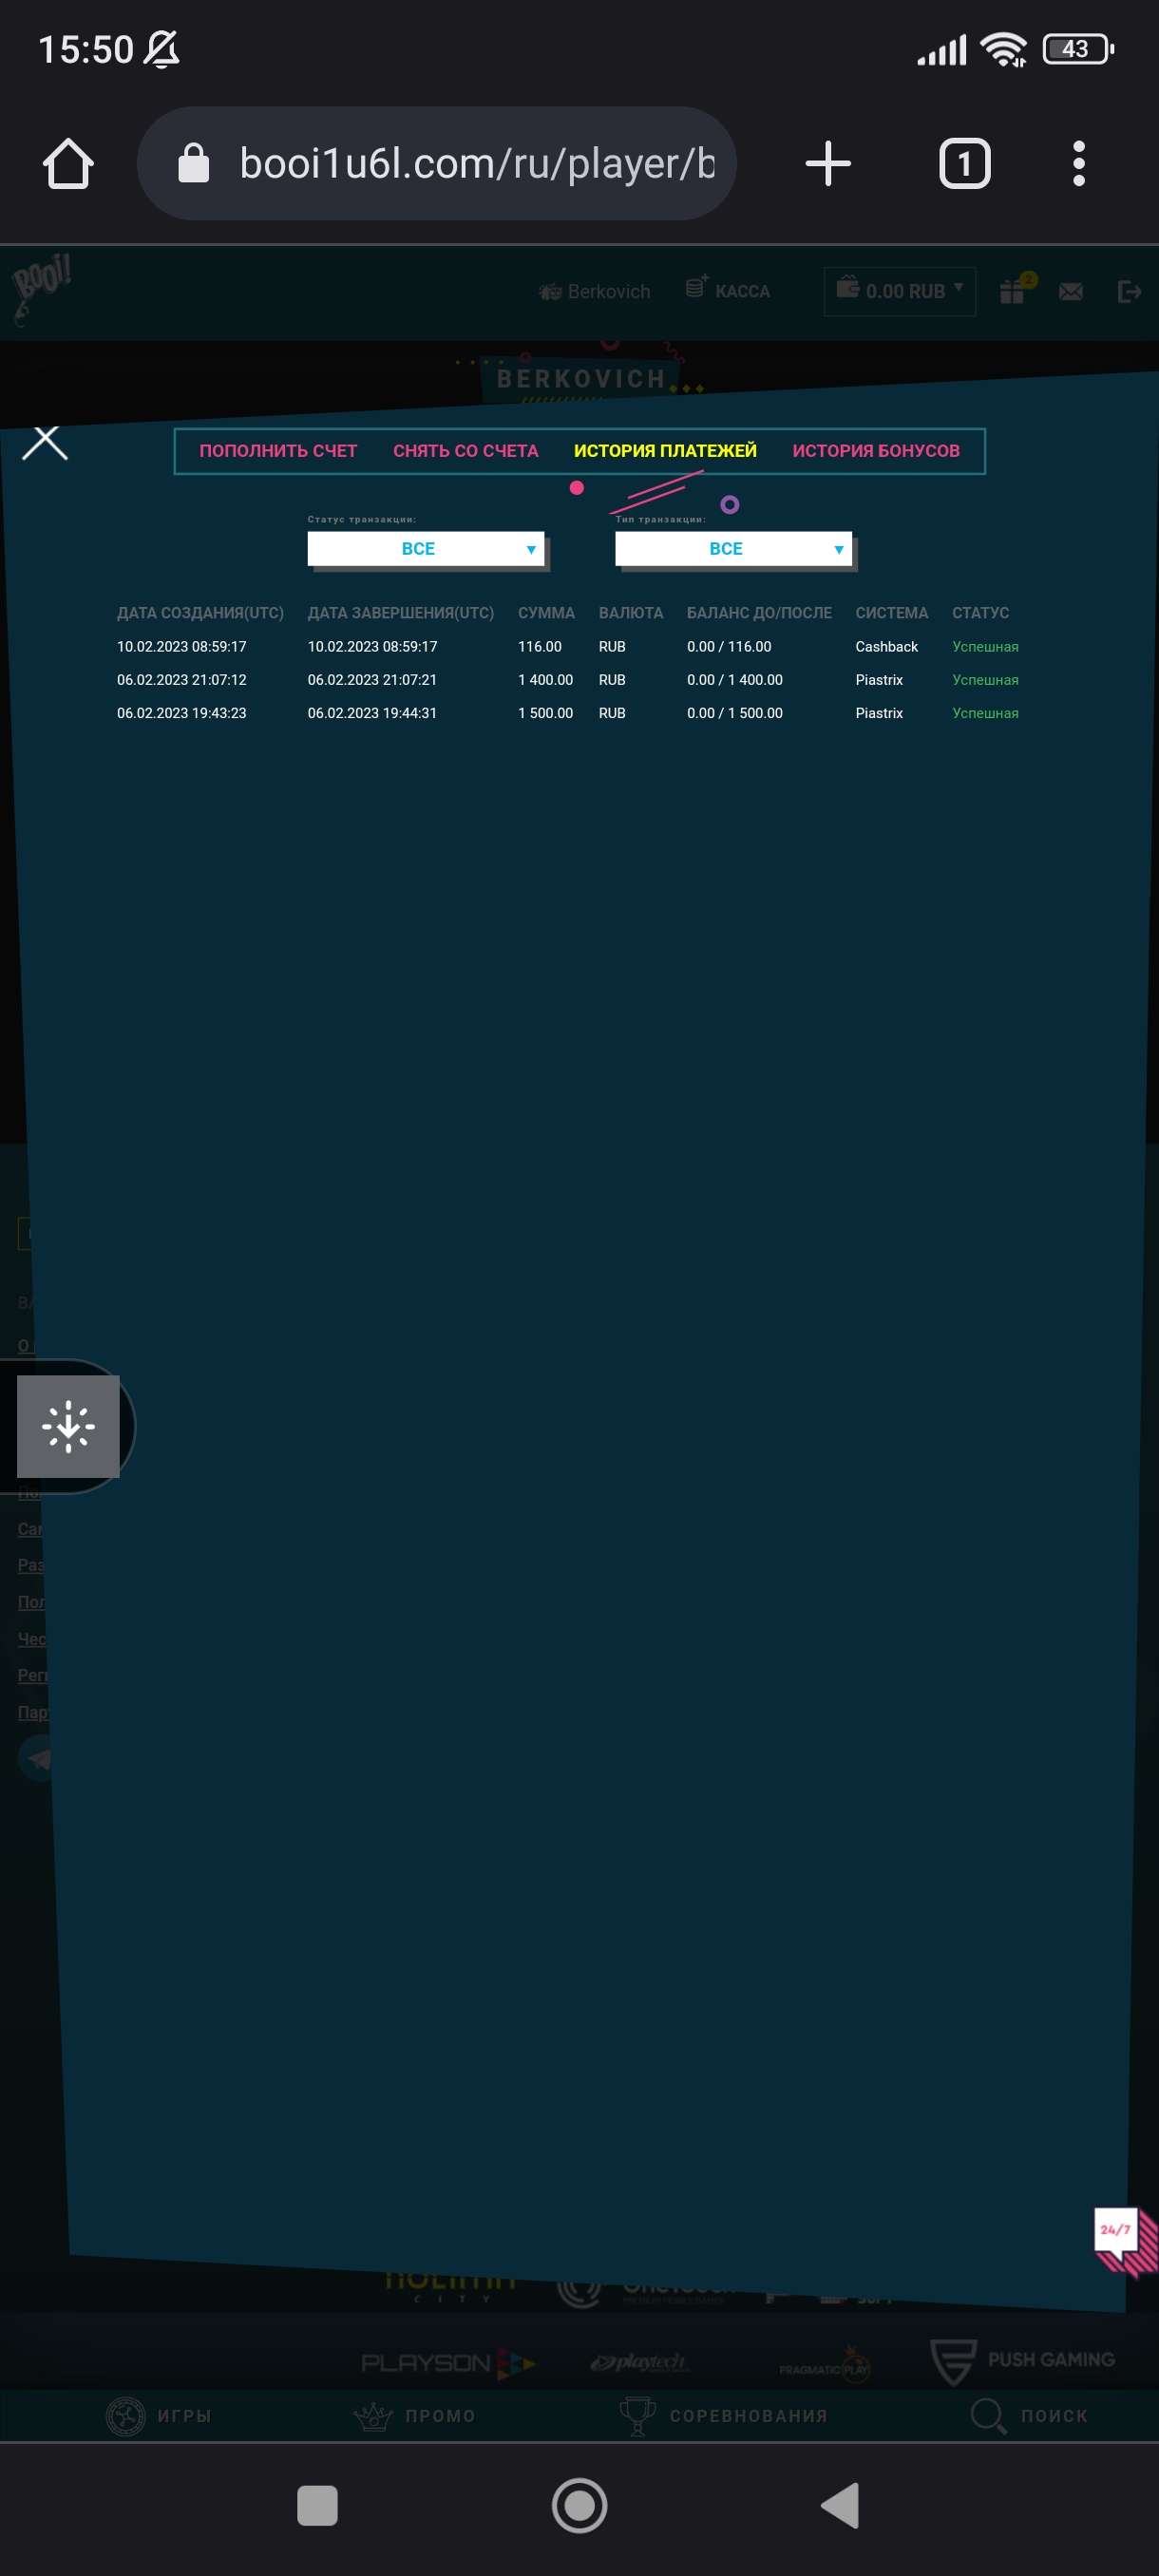Image resolution: width=1159 pixels, height=2576 pixels.
Task: Open the gift bonuses icon
Action: point(1015,289)
